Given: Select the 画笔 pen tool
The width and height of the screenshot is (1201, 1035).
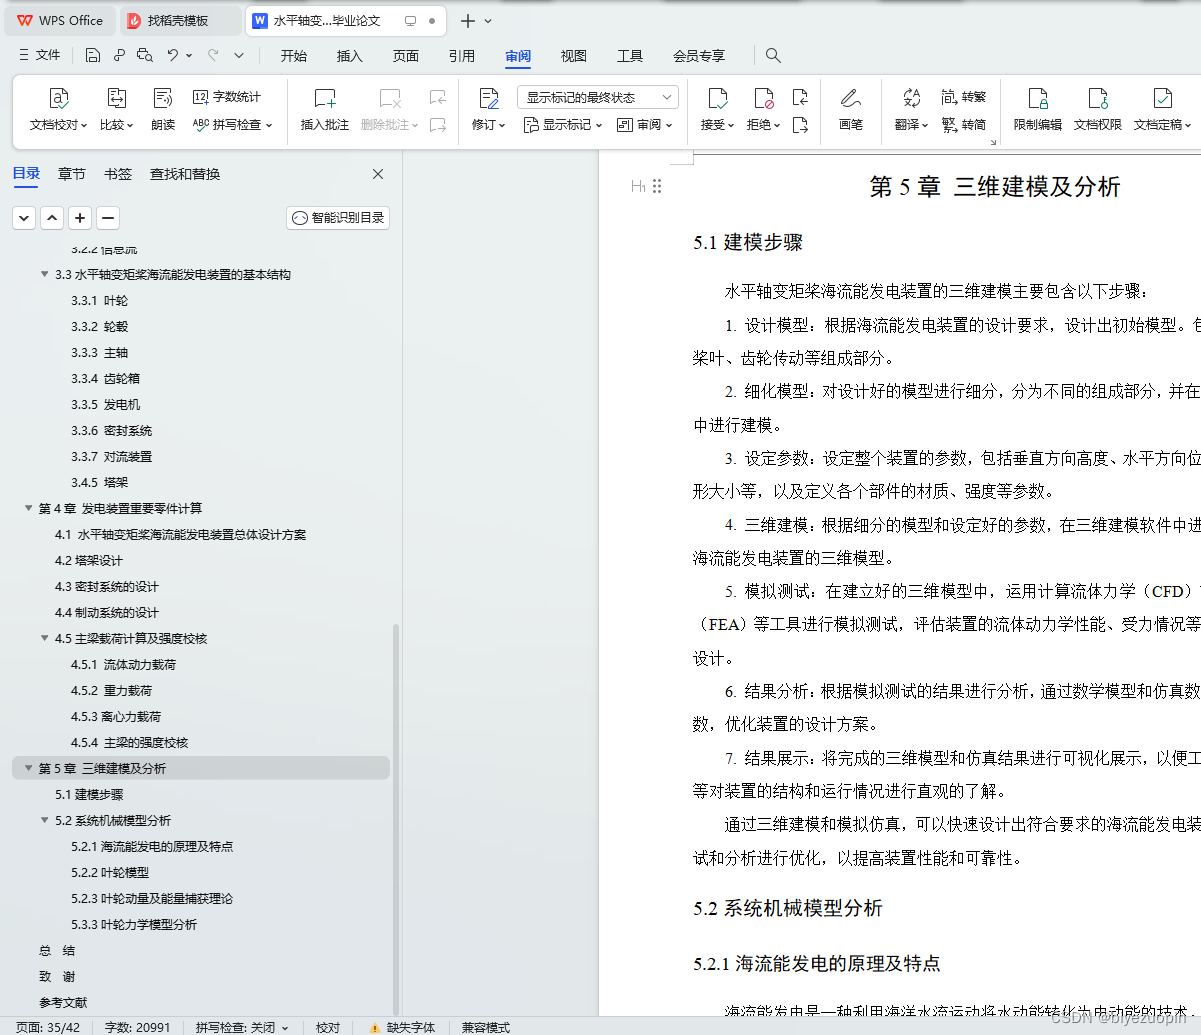Looking at the screenshot, I should coord(851,110).
